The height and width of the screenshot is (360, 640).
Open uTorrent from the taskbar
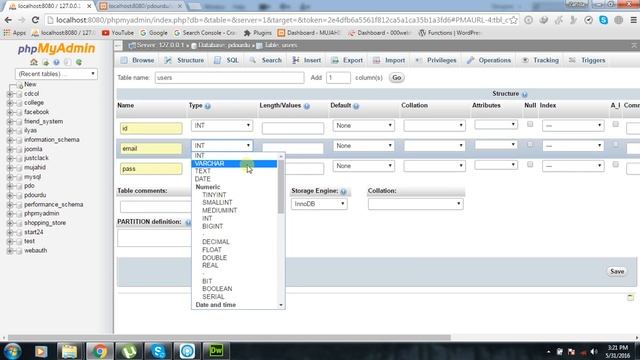click(129, 351)
